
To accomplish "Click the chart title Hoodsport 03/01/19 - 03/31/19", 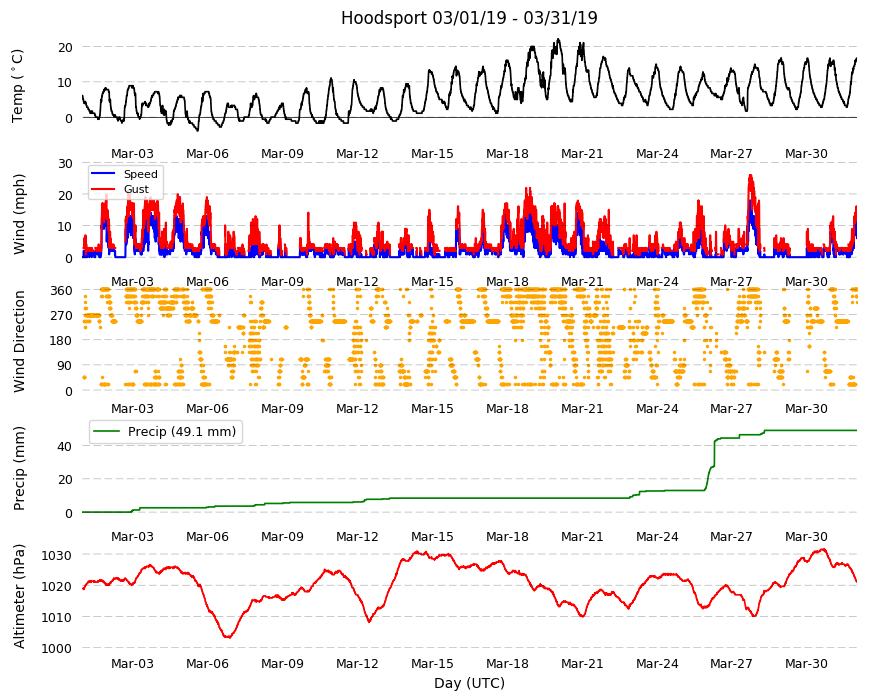I will coord(469,18).
